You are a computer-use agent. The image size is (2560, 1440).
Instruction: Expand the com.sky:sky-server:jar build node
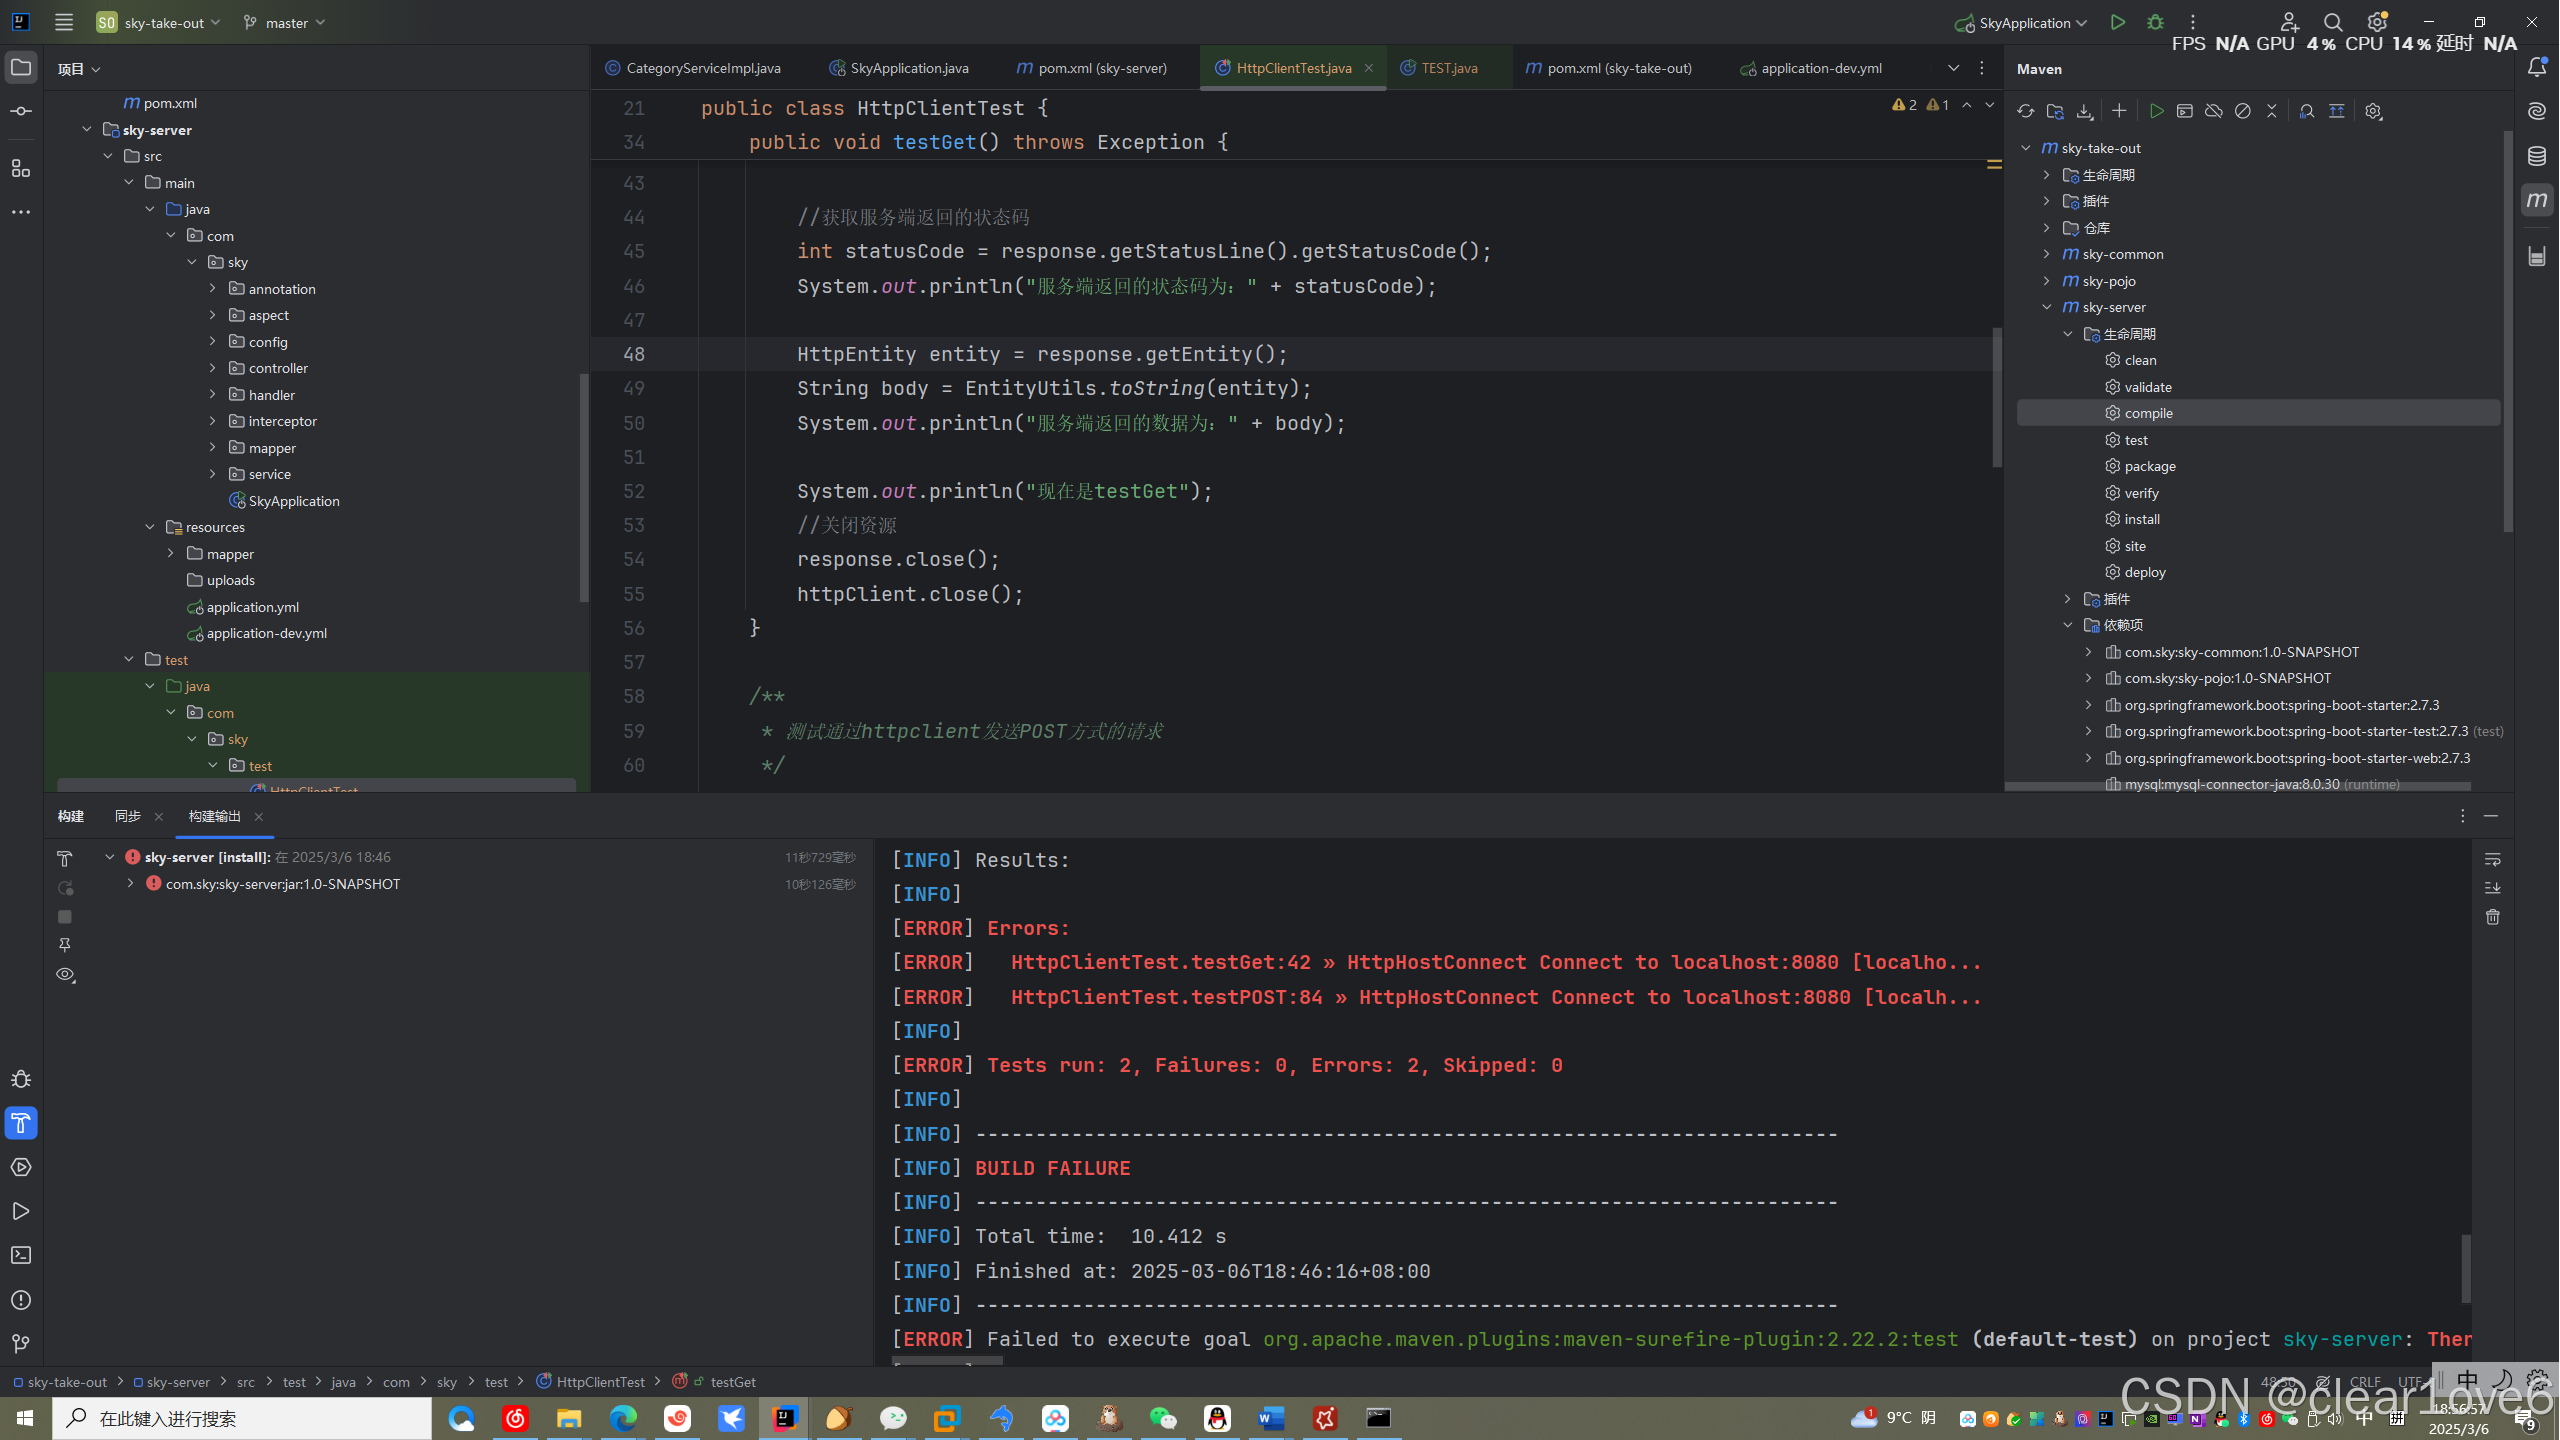pos(130,884)
